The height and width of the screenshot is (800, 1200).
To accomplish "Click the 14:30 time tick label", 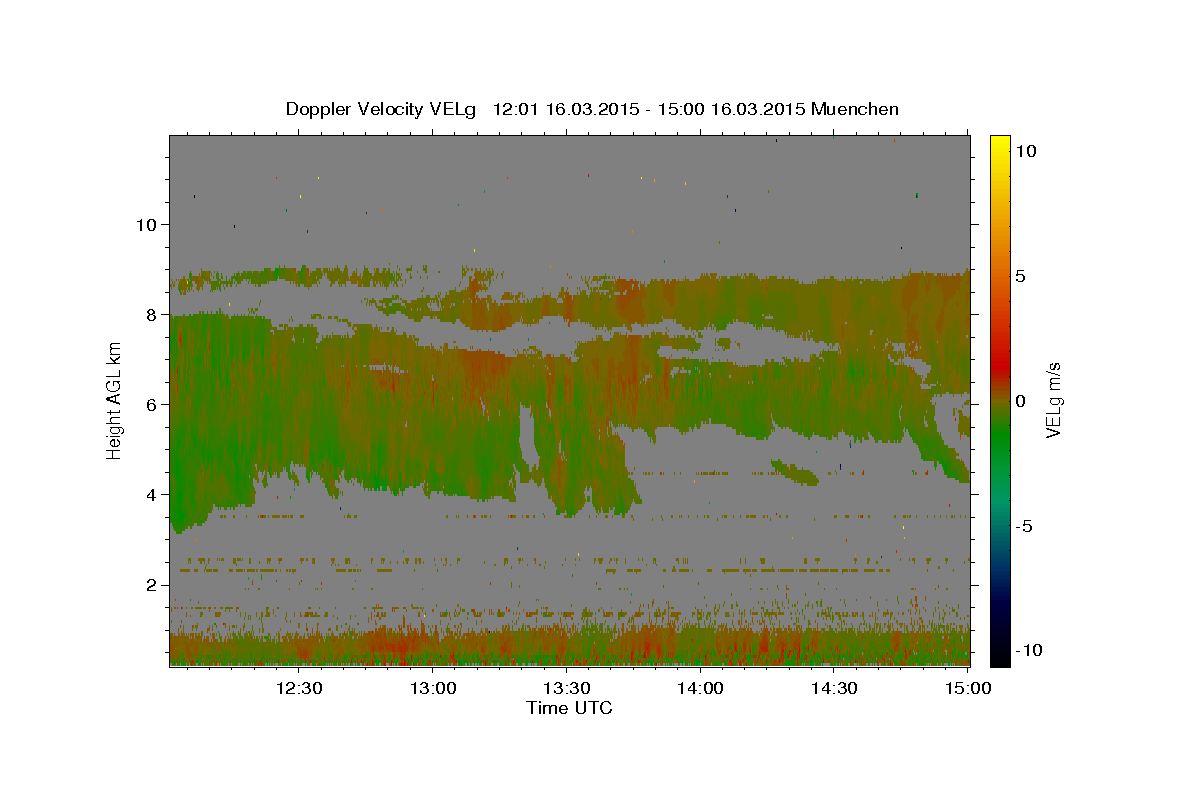I will [x=834, y=688].
